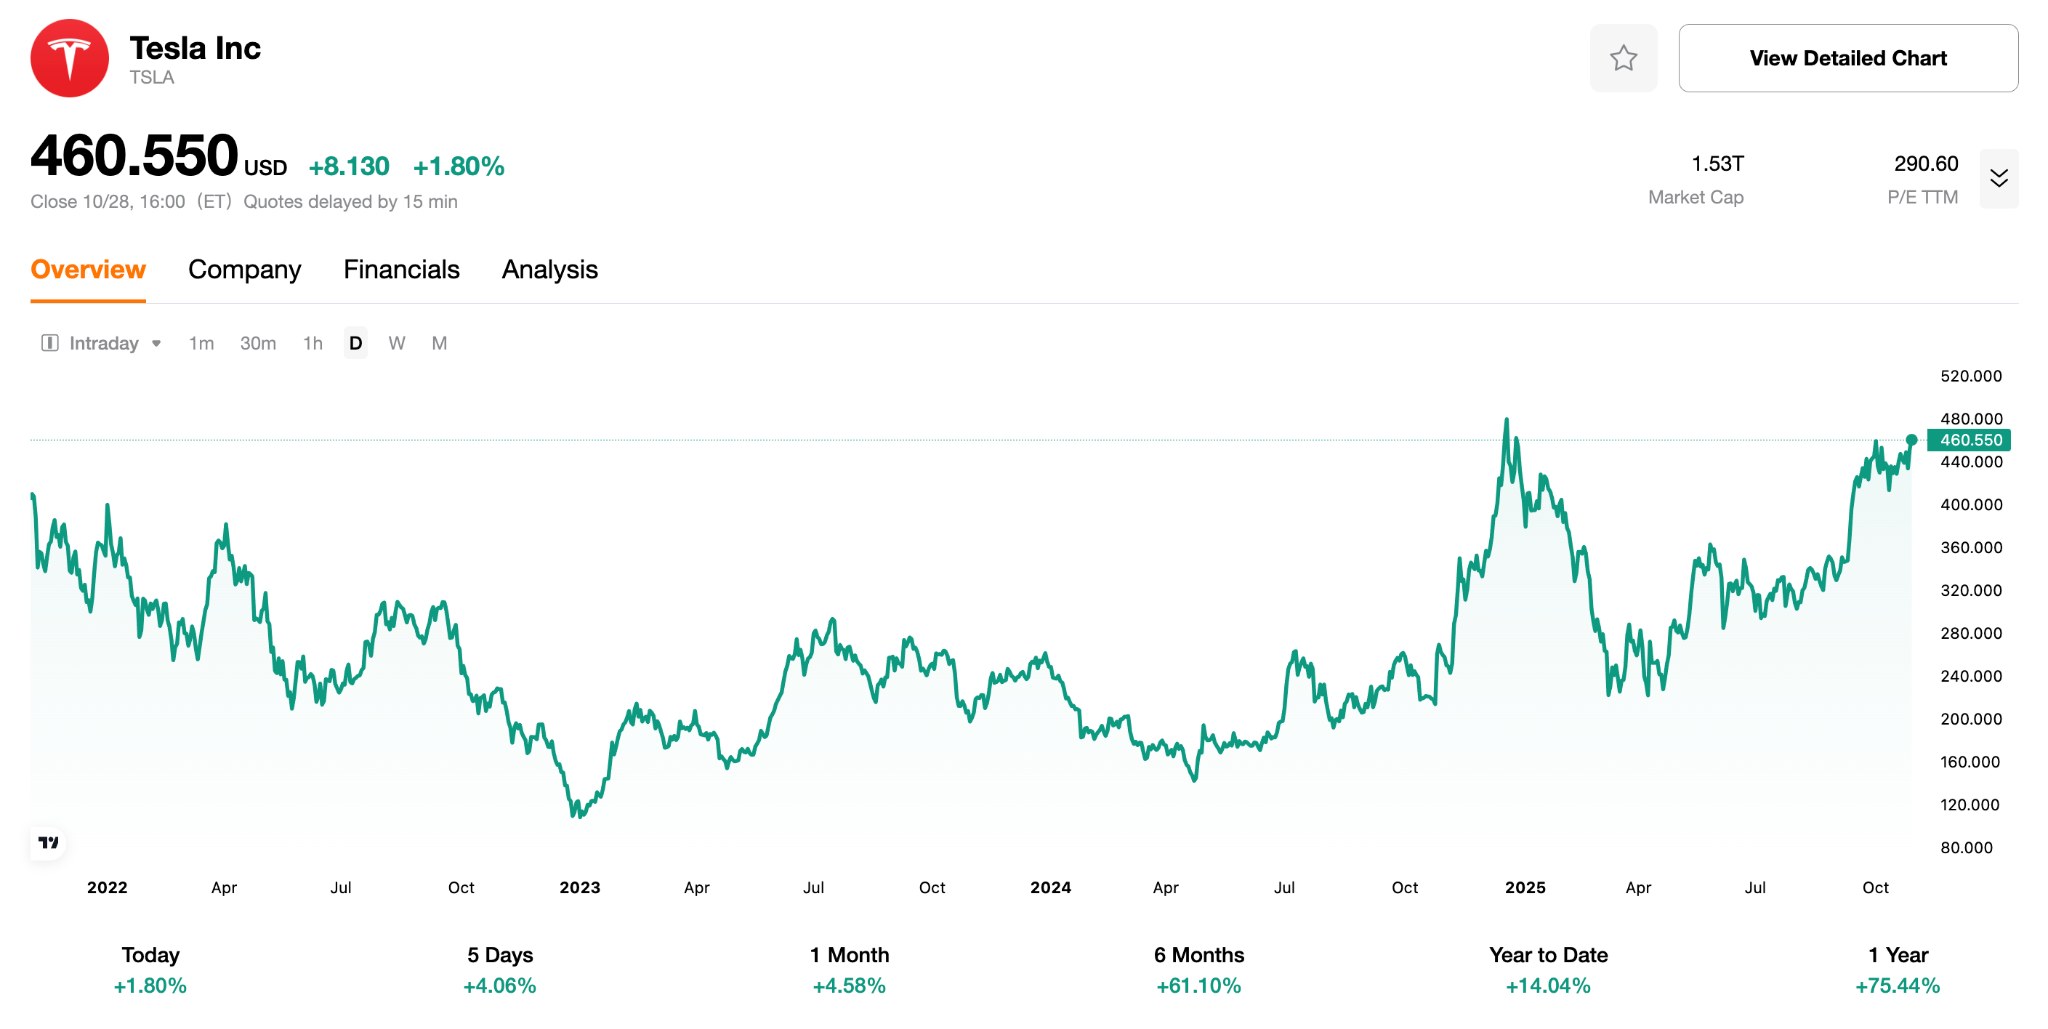The width and height of the screenshot is (2048, 1029).
Task: Select the 30m interval
Action: (x=258, y=343)
